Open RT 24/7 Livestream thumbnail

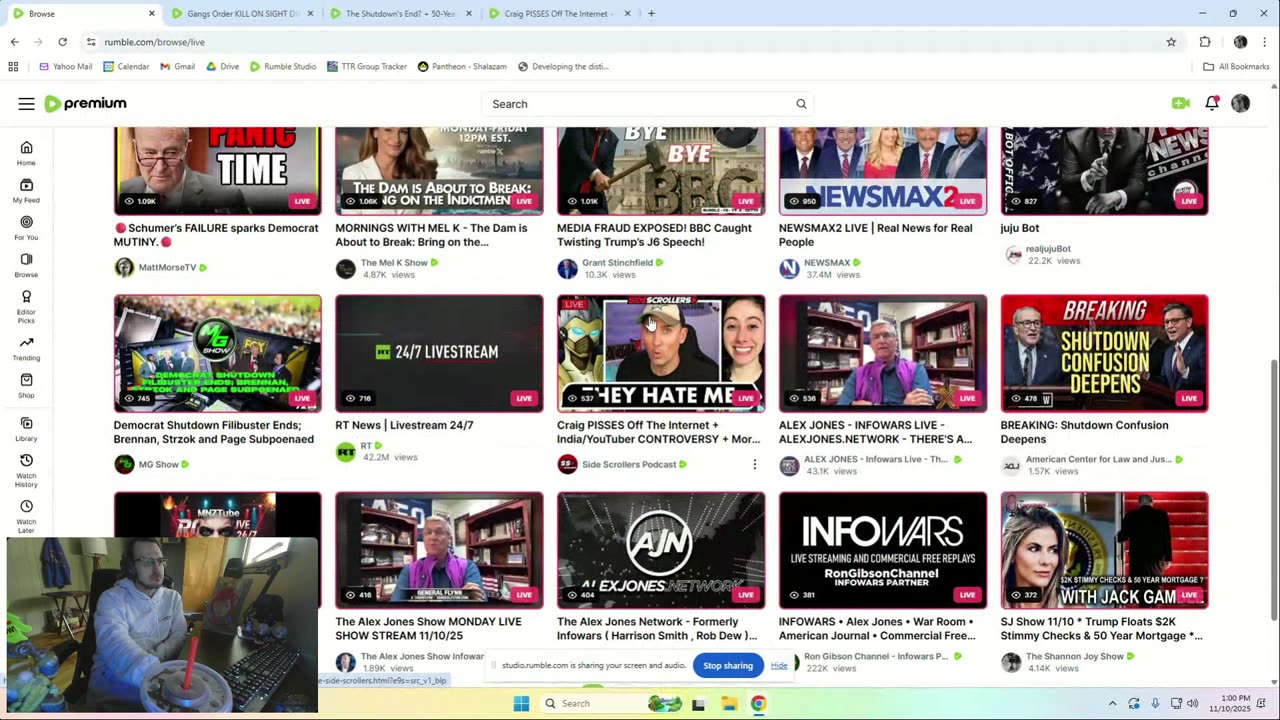tap(439, 353)
